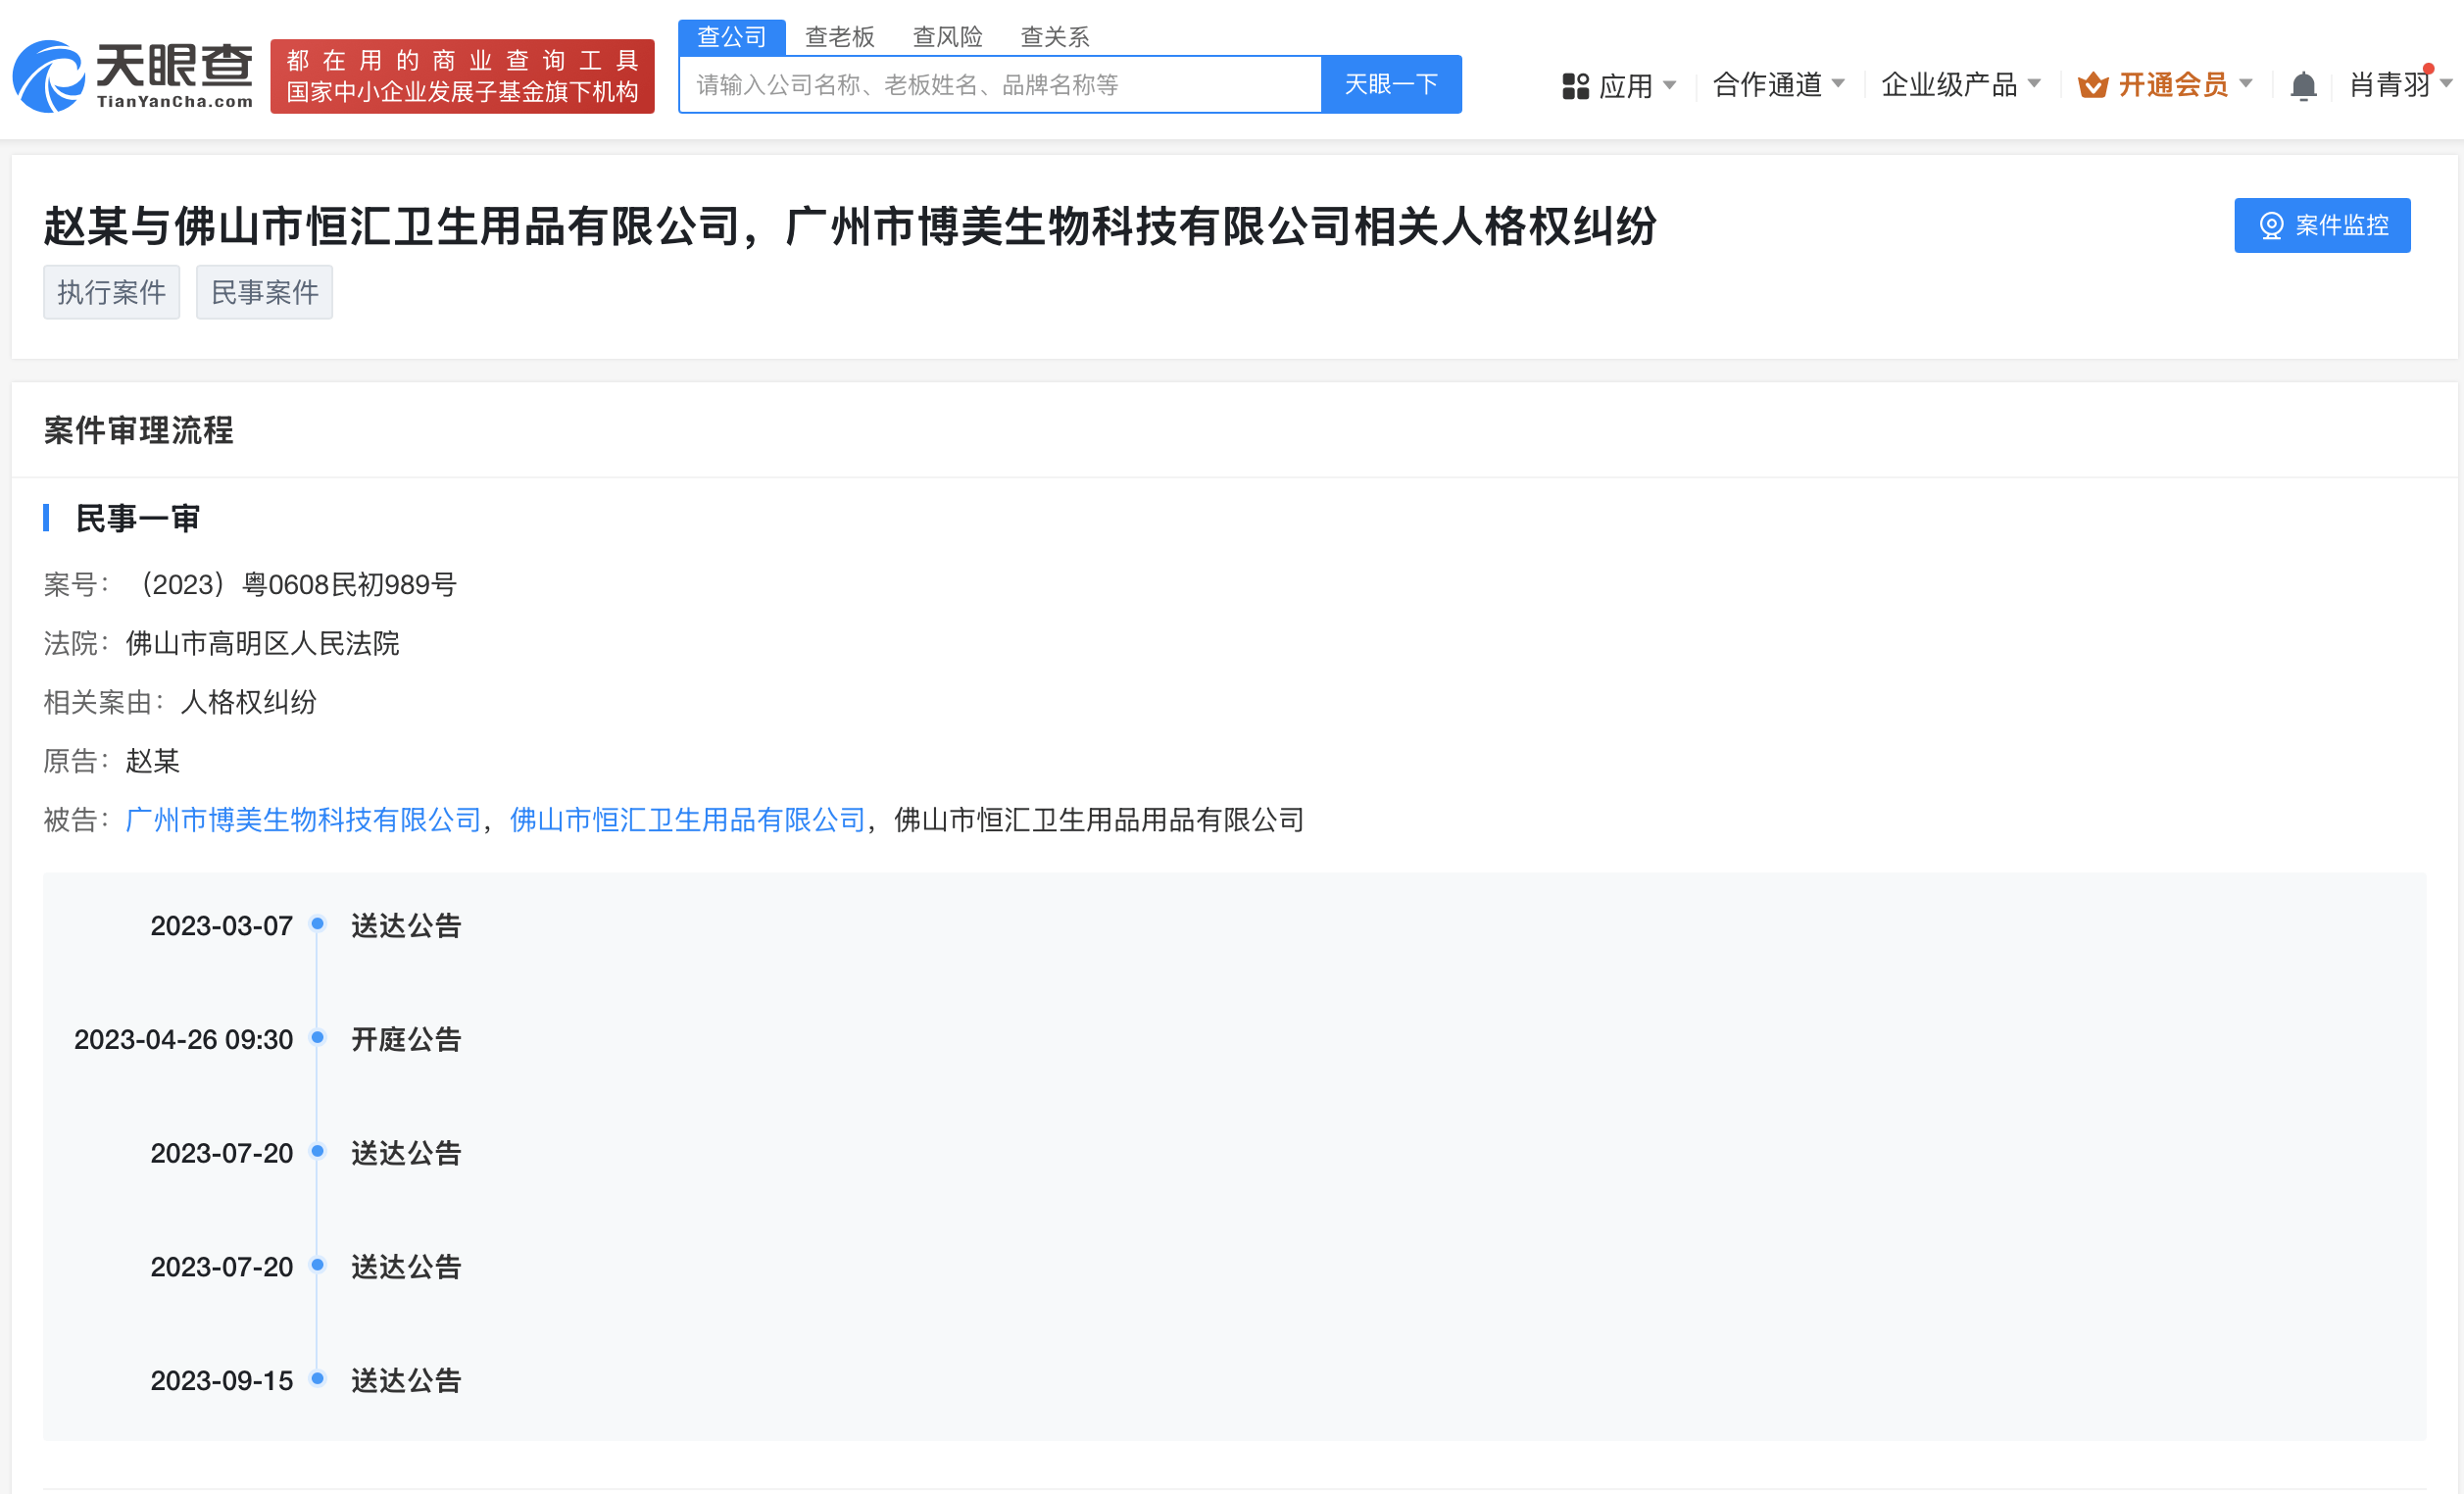Switch to the 查老板 tab
Image resolution: width=2464 pixels, height=1494 pixels.
[x=839, y=37]
